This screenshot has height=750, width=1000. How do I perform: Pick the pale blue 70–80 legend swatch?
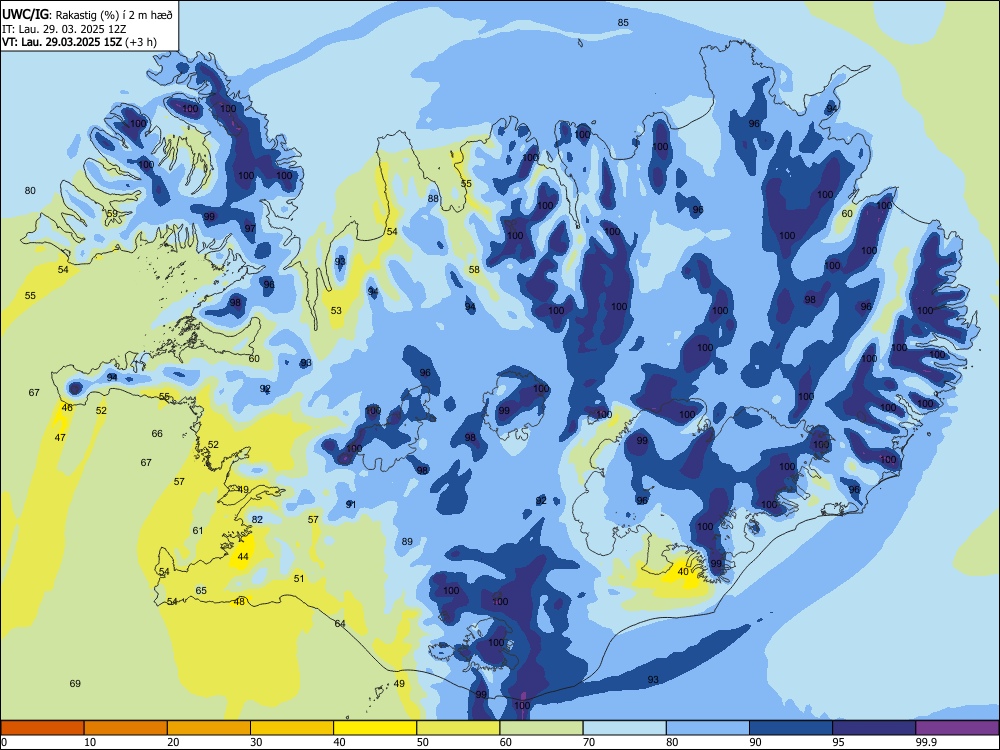tap(624, 728)
